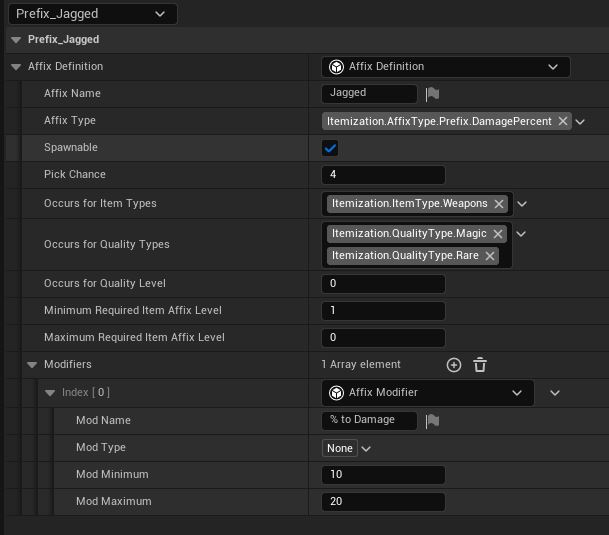609x535 pixels.
Task: Edit the Affix Name field Jagged
Action: tap(369, 93)
